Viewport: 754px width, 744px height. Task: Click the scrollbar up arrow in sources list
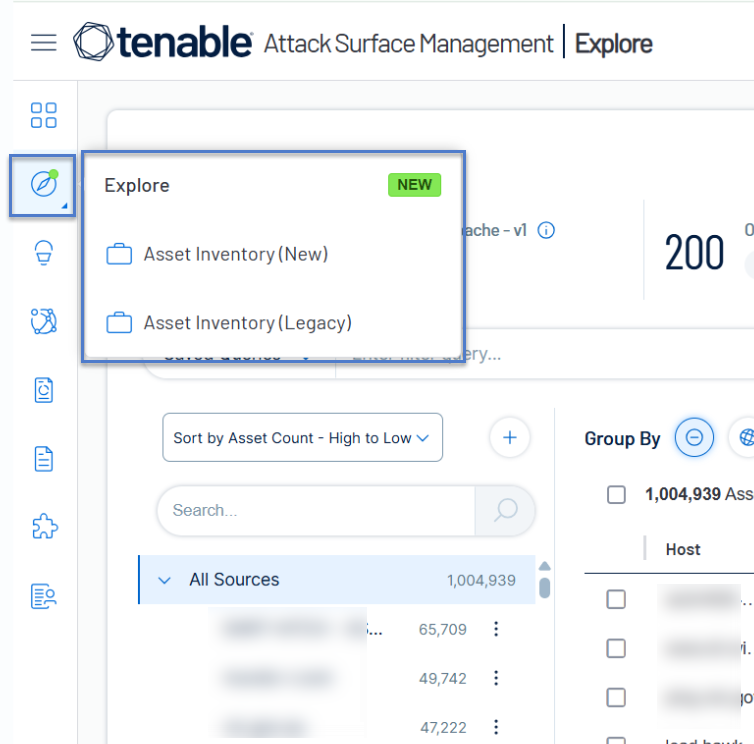click(x=544, y=566)
